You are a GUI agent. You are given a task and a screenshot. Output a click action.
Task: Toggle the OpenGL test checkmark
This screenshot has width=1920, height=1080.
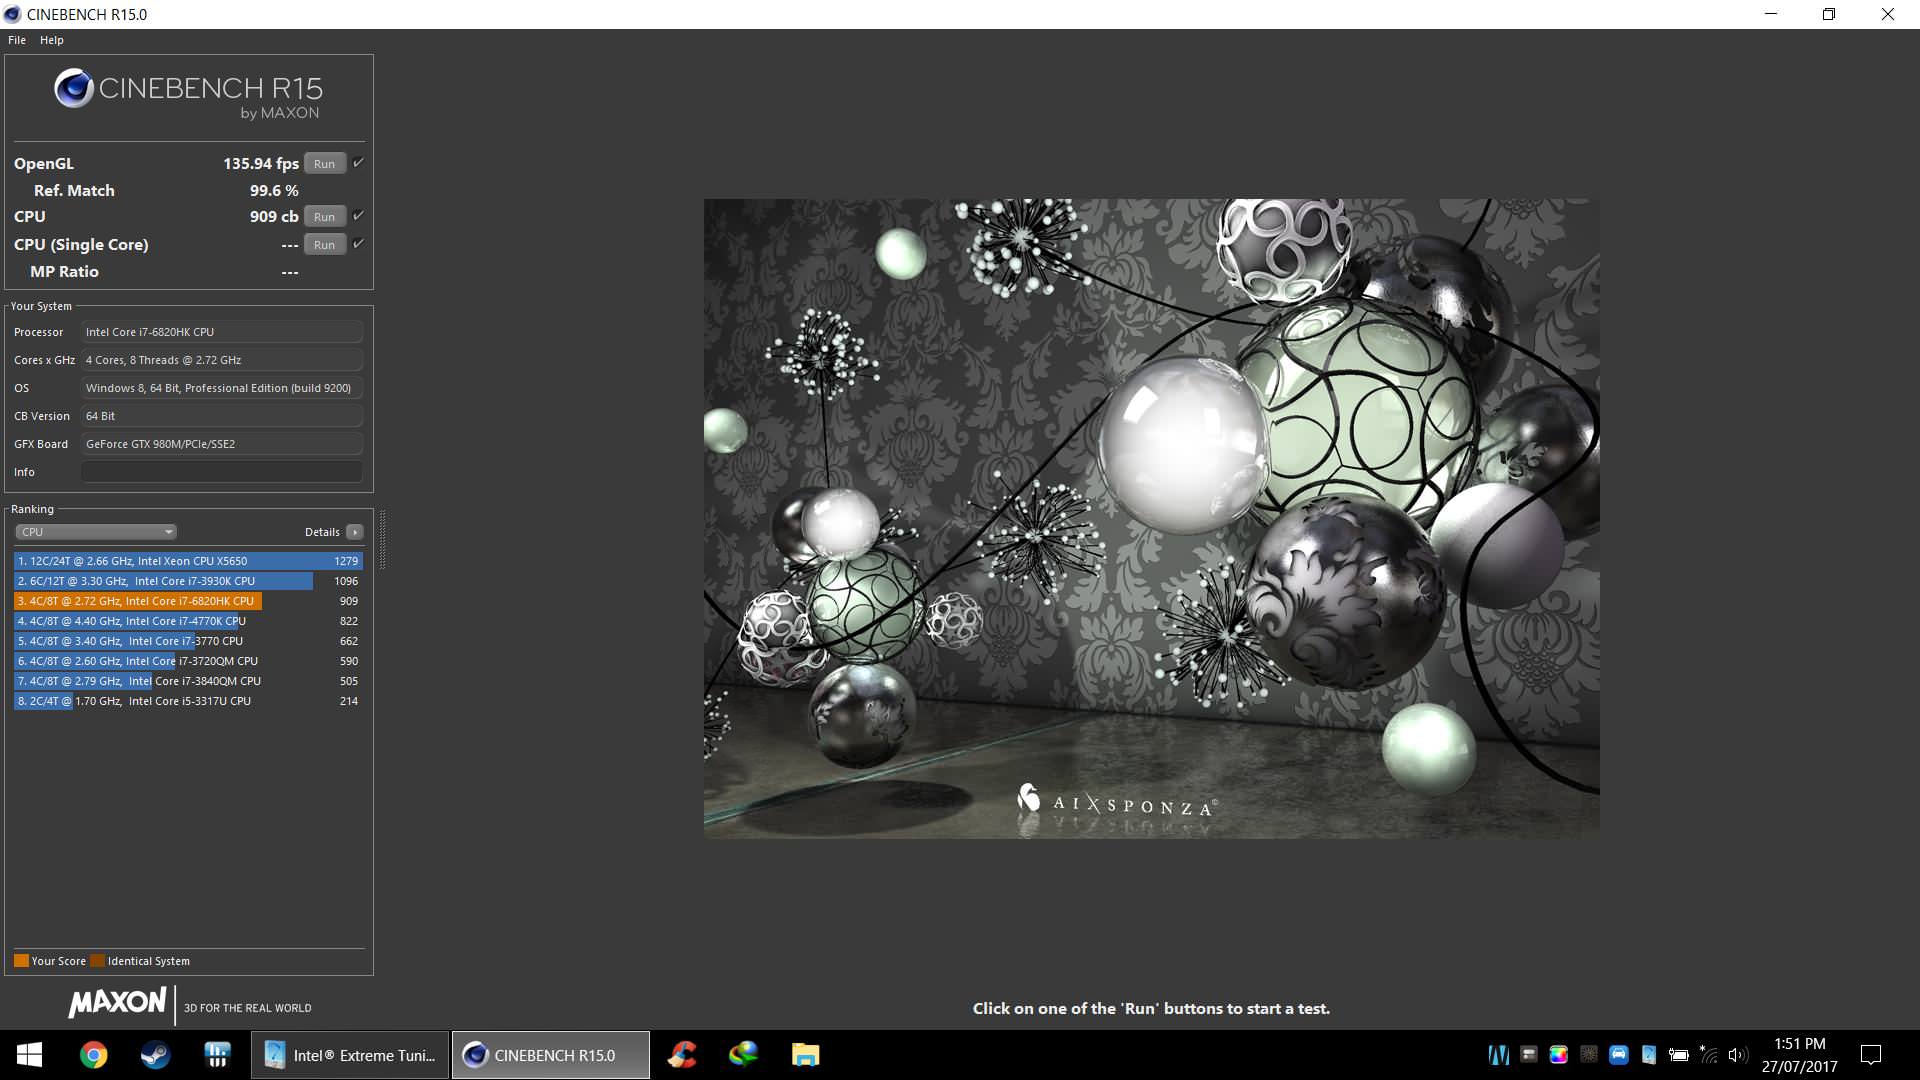point(358,162)
